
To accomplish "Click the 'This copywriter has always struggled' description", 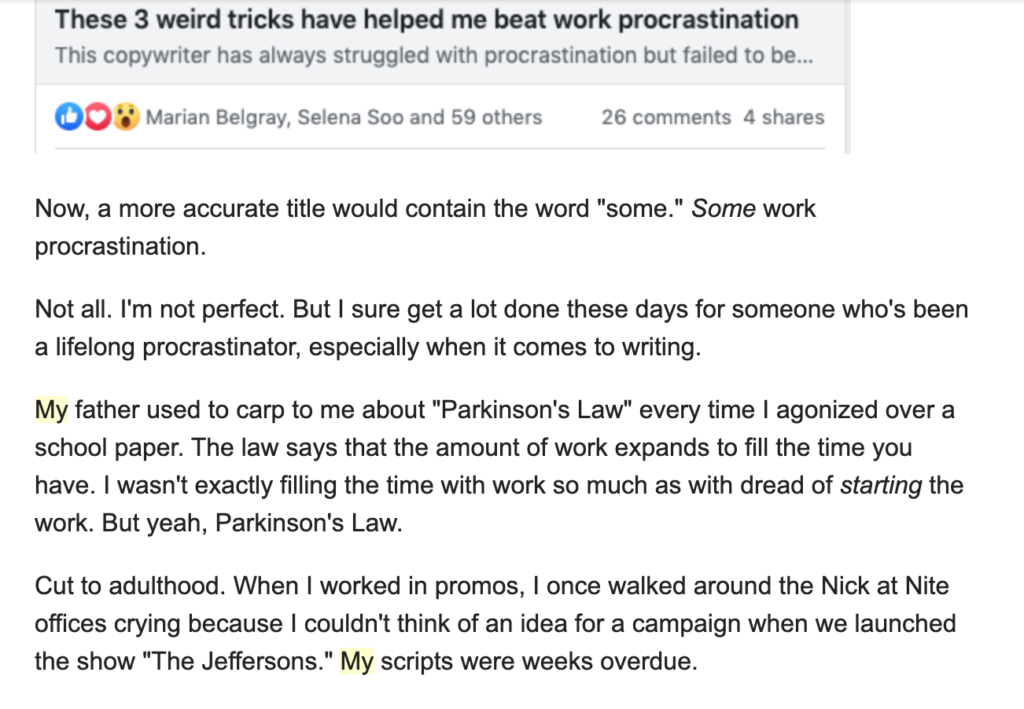I will (x=434, y=55).
